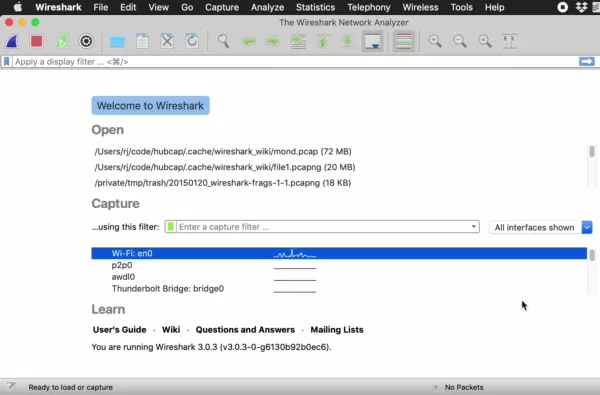
Task: Open the Wiki link
Action: click(171, 330)
